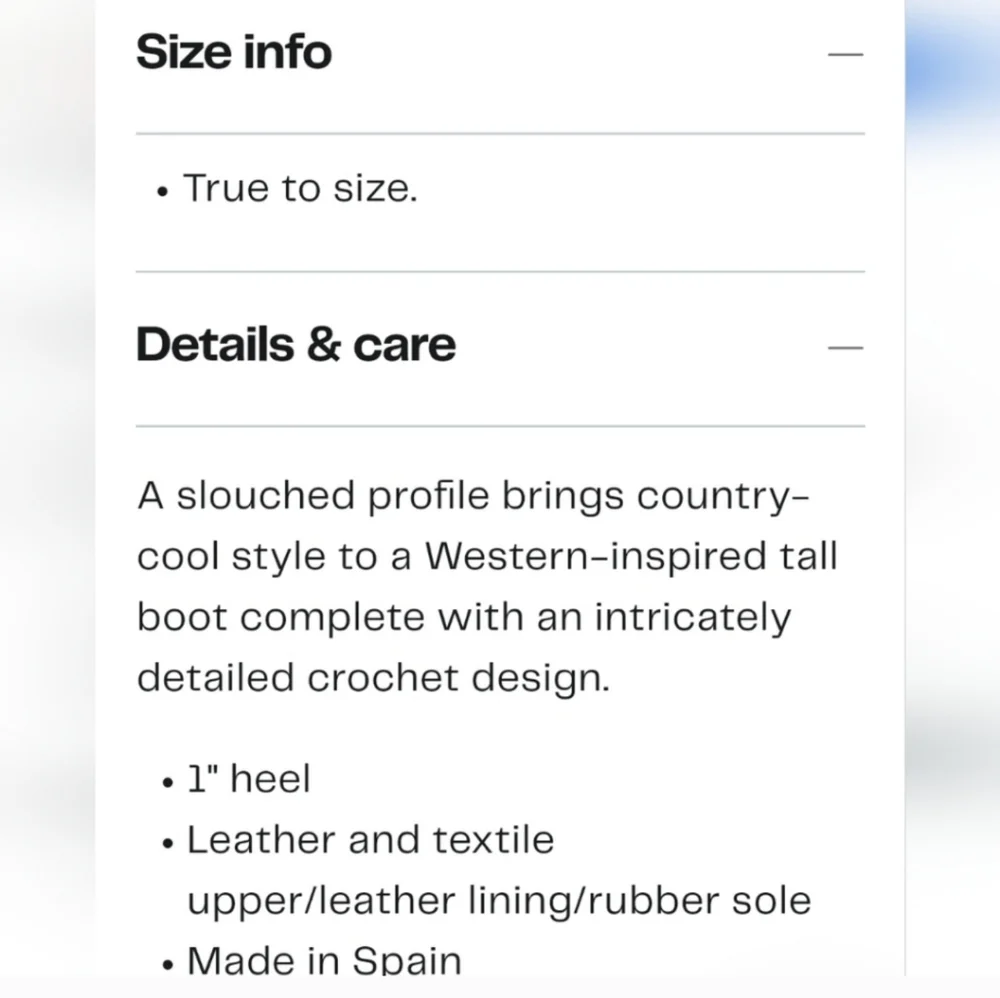Collapse the Size info section minus icon
The height and width of the screenshot is (998, 1000).
(845, 54)
